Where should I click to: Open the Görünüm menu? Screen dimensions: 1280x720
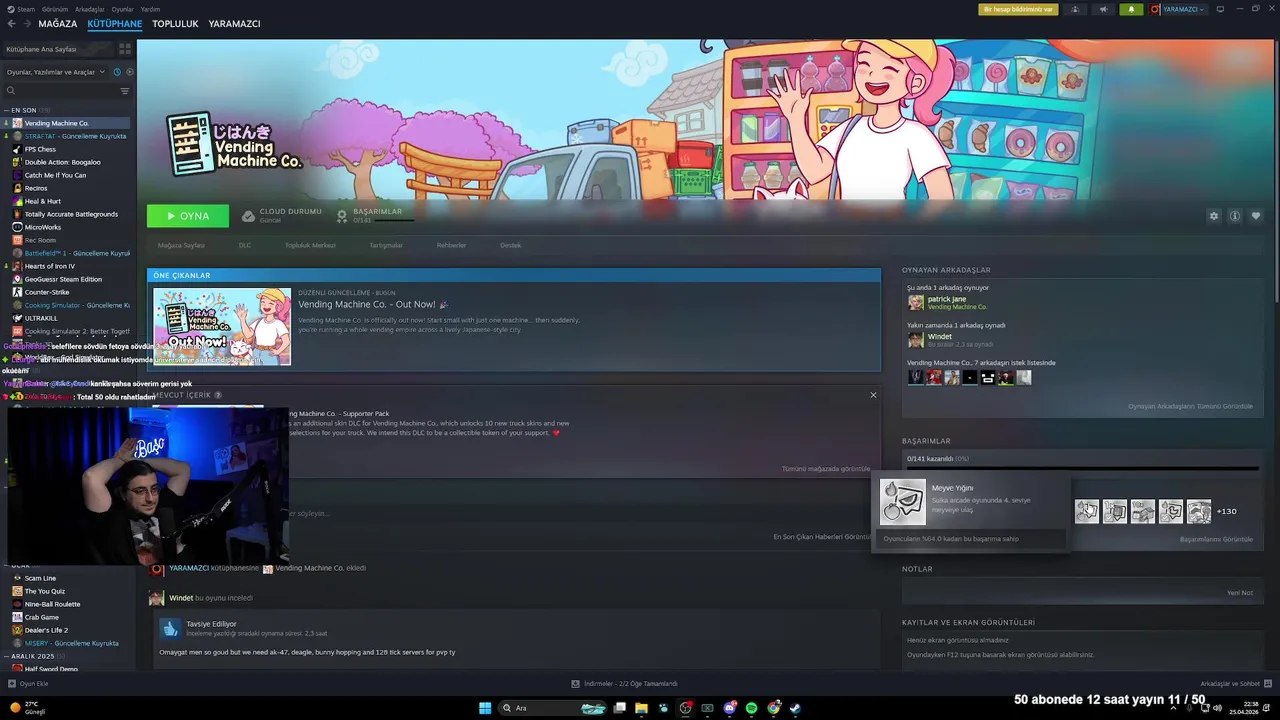coord(55,9)
